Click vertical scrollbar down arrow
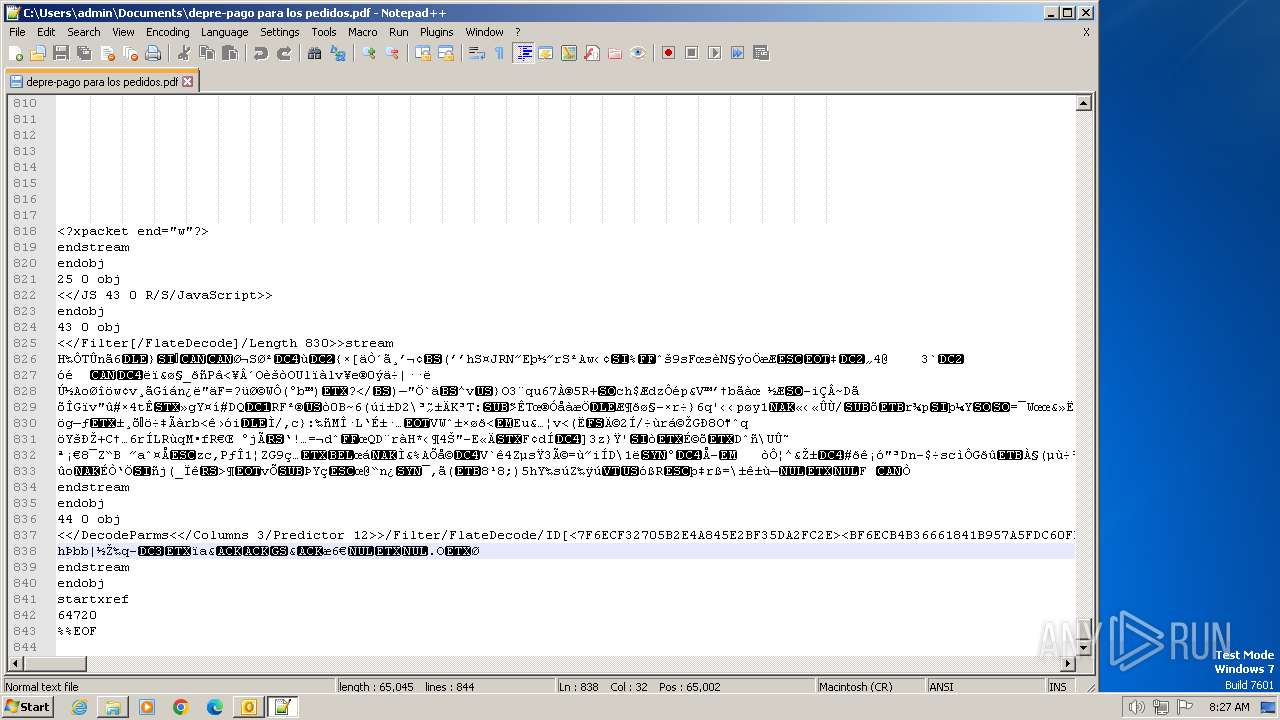The image size is (1280, 720). [1084, 648]
